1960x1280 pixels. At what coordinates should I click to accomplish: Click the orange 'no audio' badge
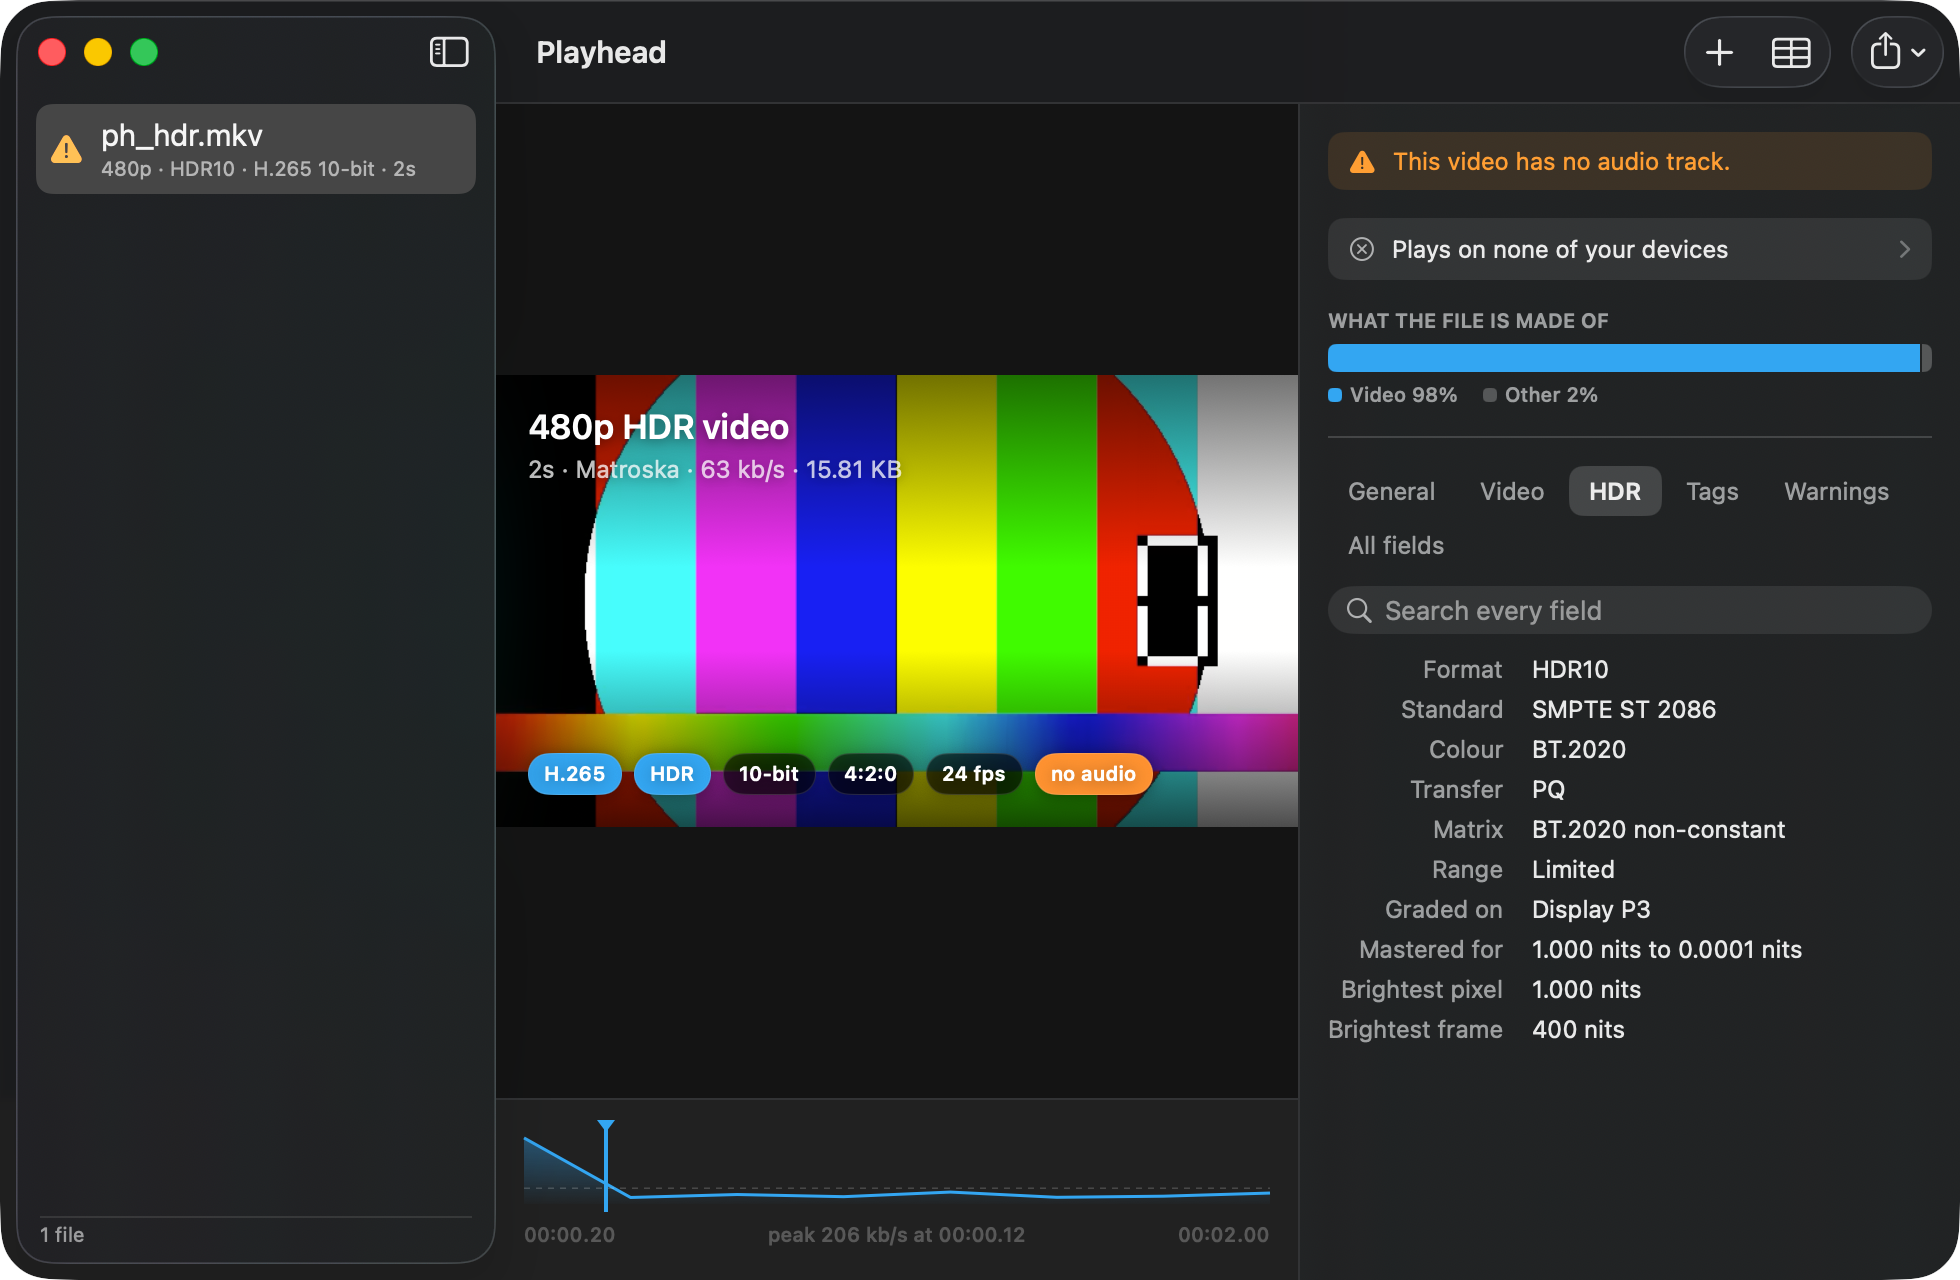click(1093, 774)
